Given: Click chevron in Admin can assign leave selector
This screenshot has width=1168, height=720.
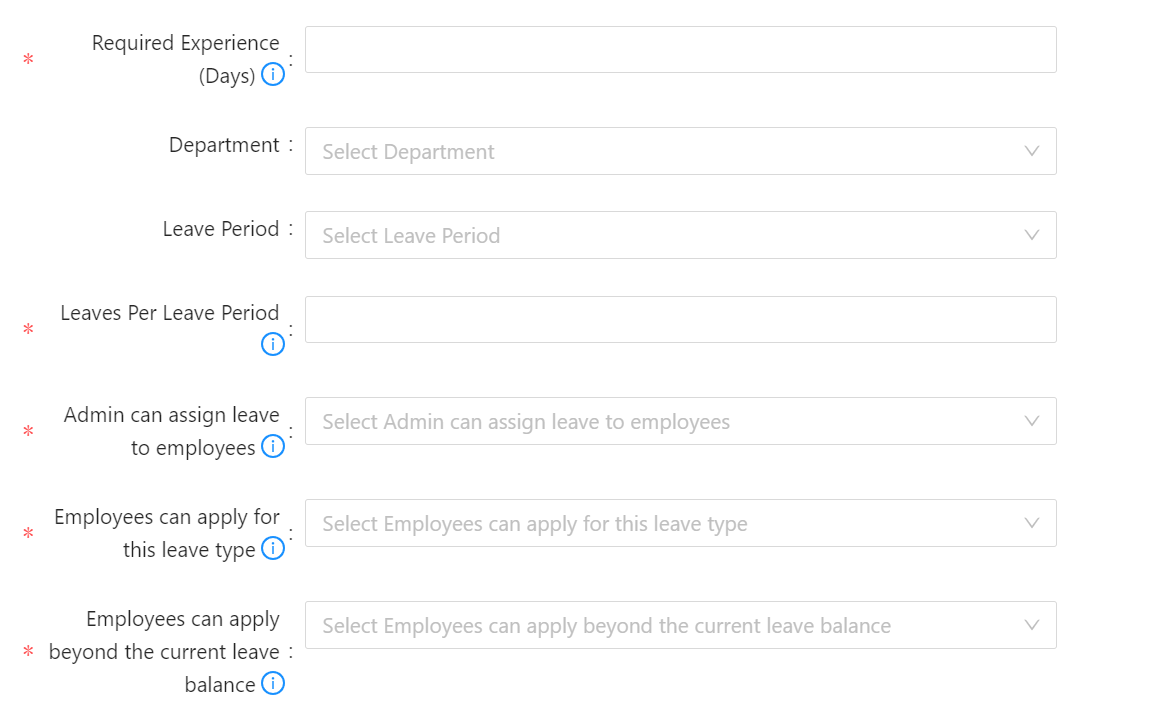Looking at the screenshot, I should 1032,421.
